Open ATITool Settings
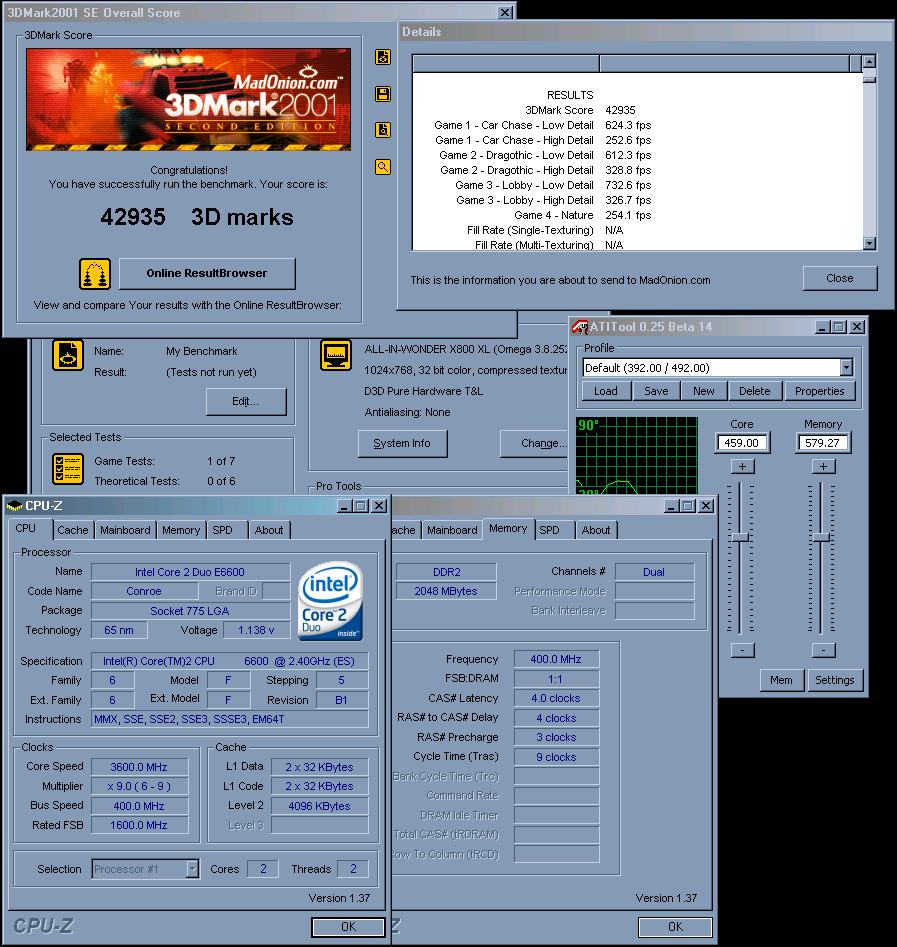897x947 pixels. tap(835, 680)
